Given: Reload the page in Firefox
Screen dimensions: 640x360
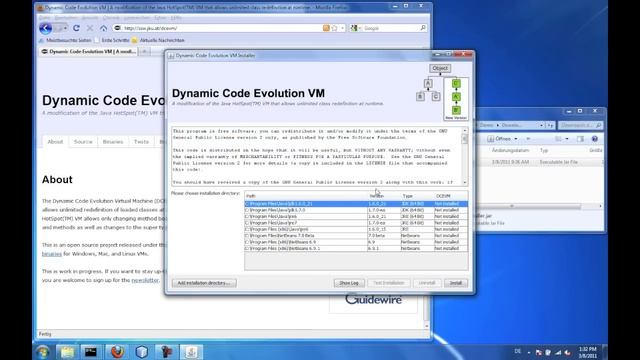Looking at the screenshot, I should point(76,28).
